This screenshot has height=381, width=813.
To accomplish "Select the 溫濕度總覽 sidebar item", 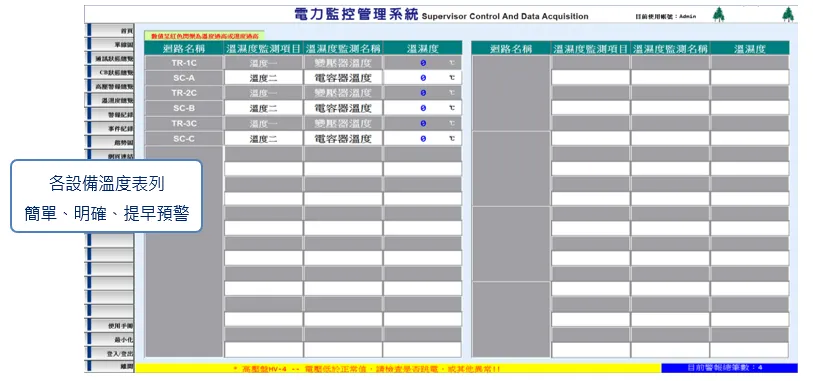I will tap(110, 101).
